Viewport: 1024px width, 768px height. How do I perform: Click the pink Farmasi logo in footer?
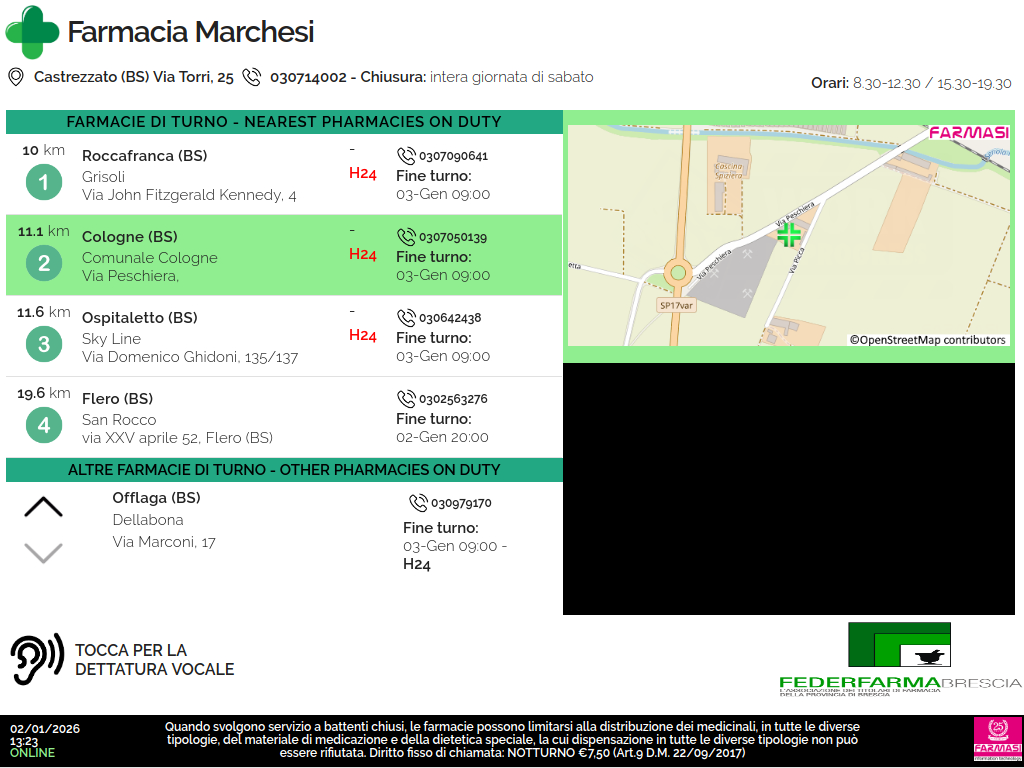[997, 739]
